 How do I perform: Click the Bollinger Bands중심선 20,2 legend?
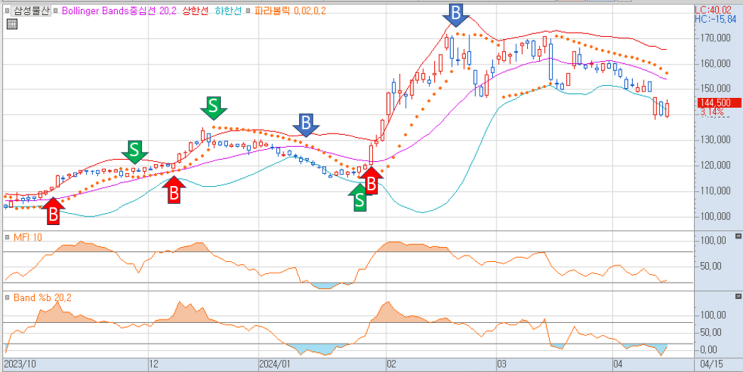pos(119,11)
